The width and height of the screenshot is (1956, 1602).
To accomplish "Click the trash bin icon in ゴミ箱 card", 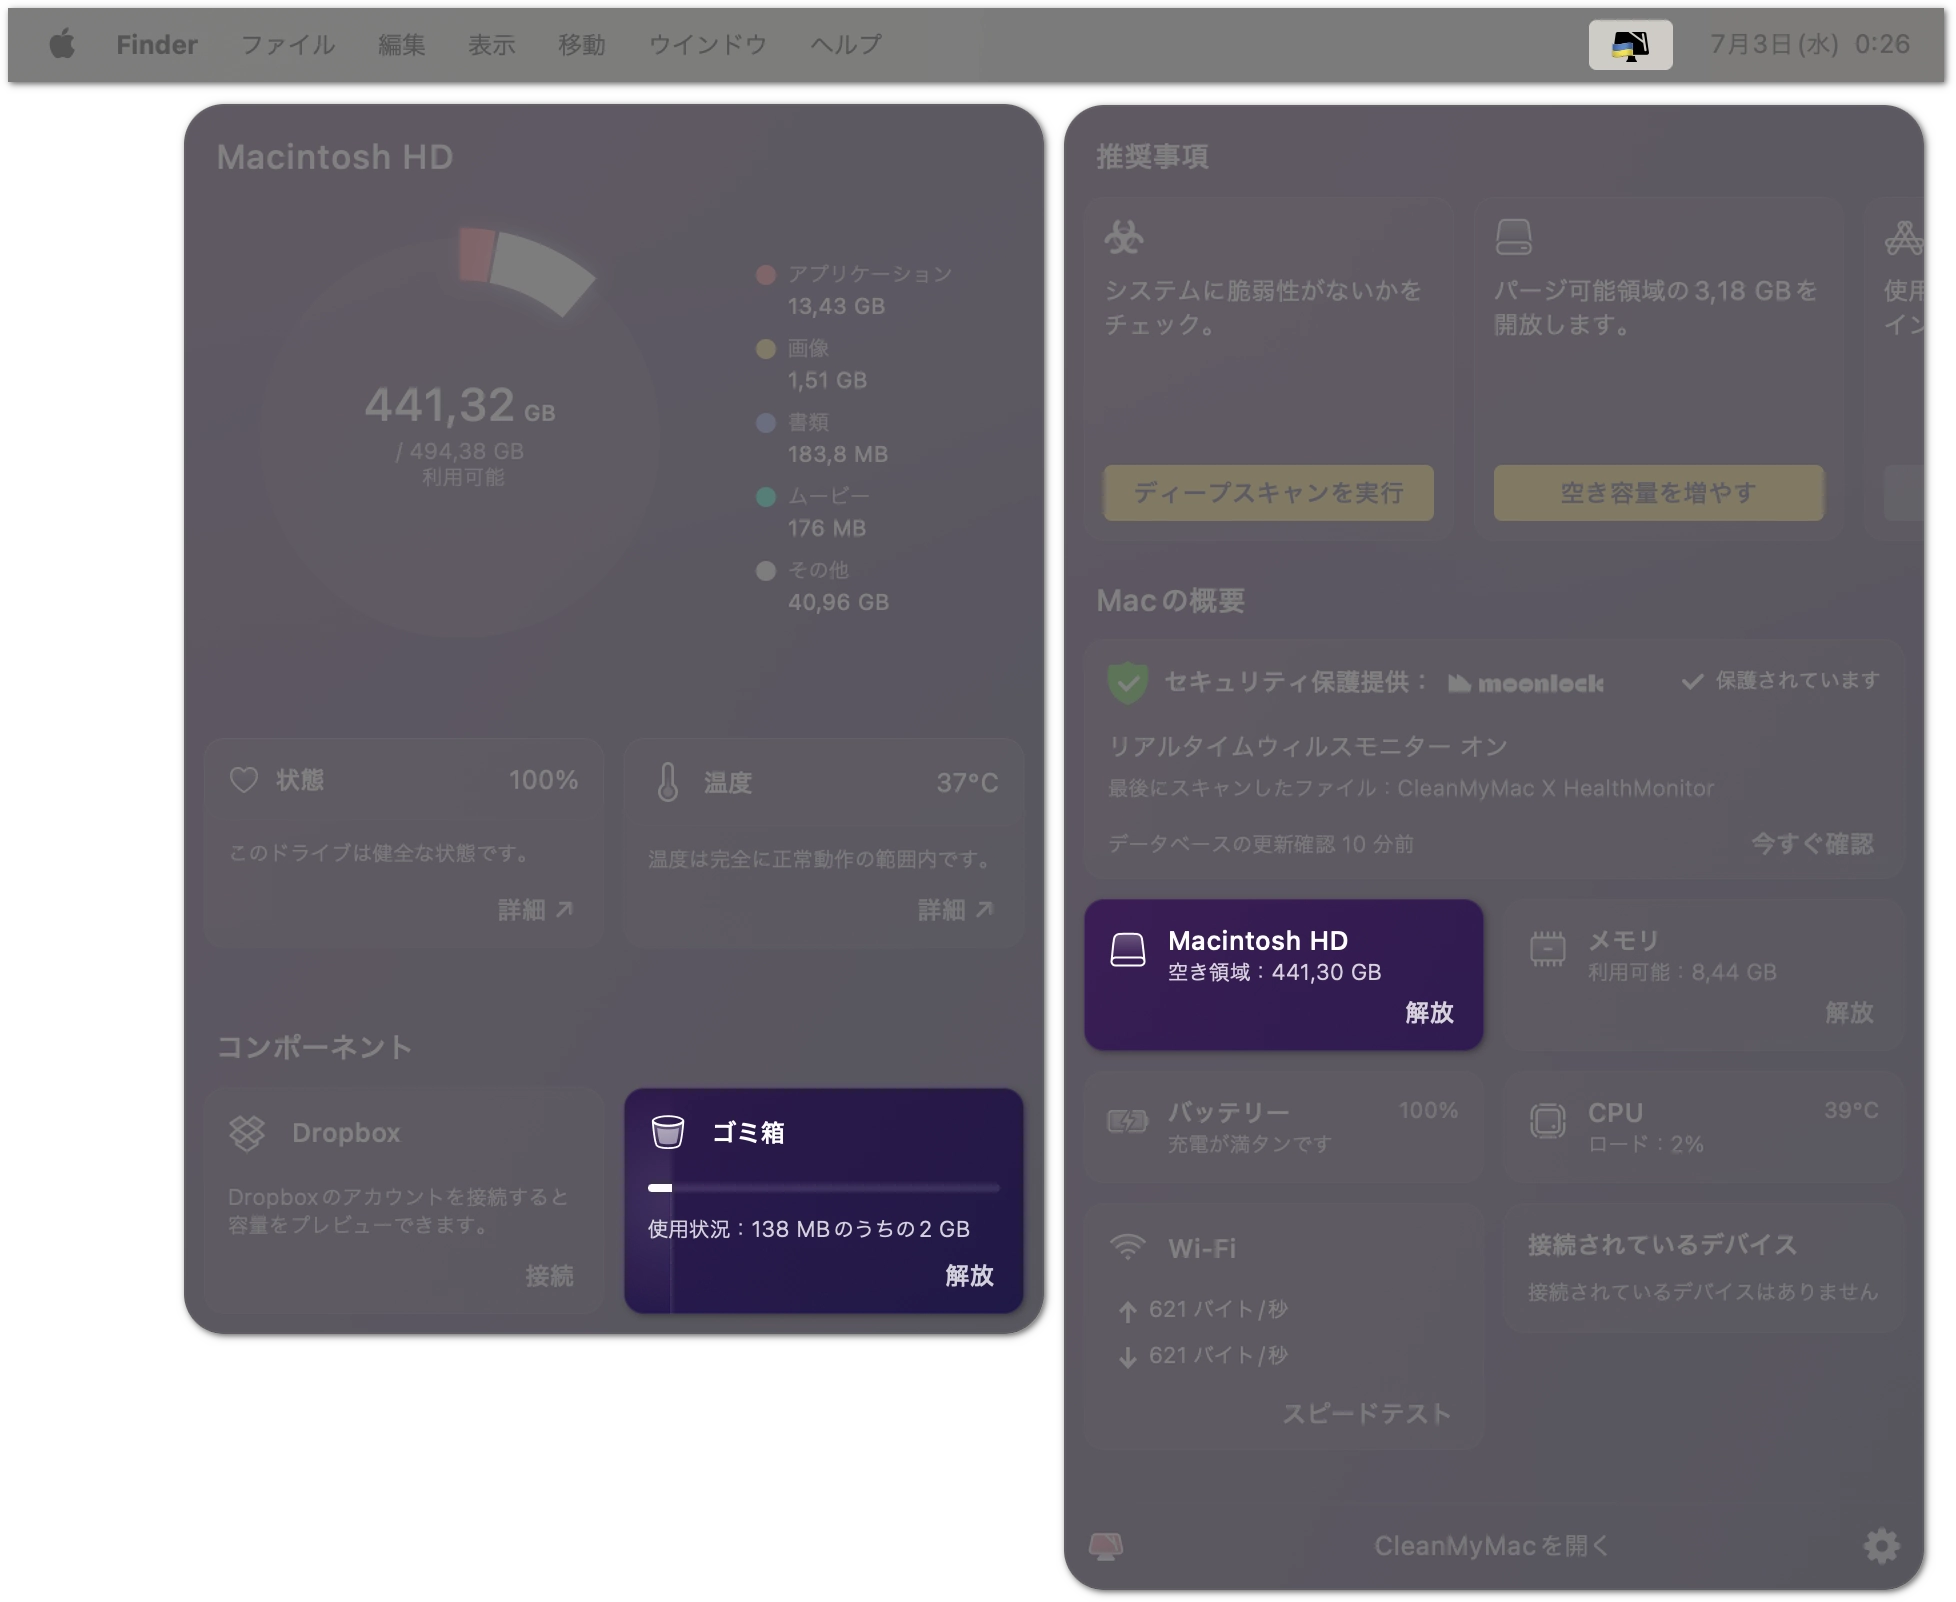I will 667,1132.
